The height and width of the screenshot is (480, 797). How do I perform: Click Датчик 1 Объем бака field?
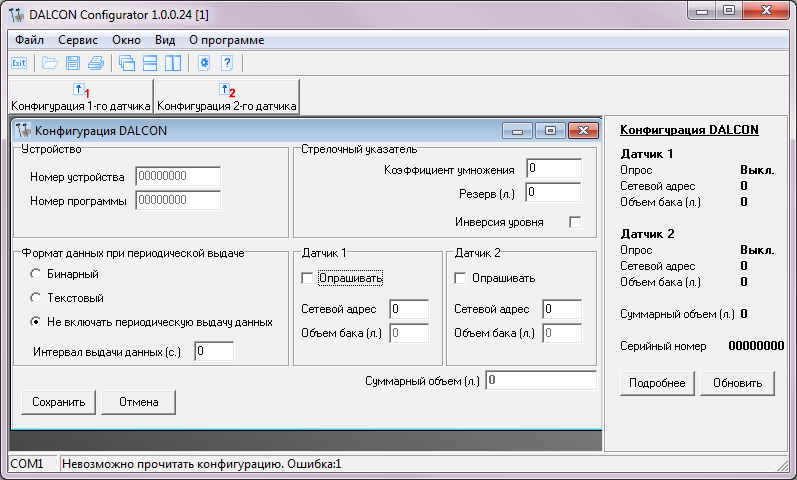pyautogui.click(x=409, y=333)
